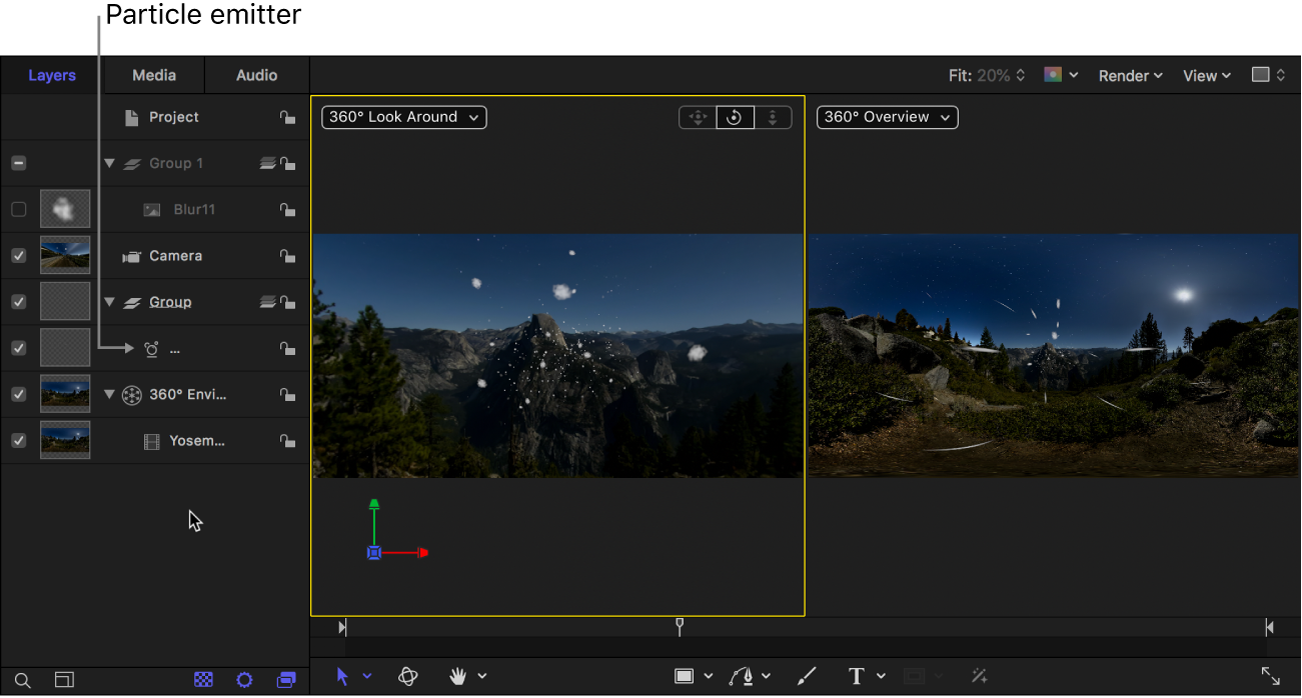Image resolution: width=1302 pixels, height=698 pixels.
Task: Switch to the Audio tab
Action: 256,75
